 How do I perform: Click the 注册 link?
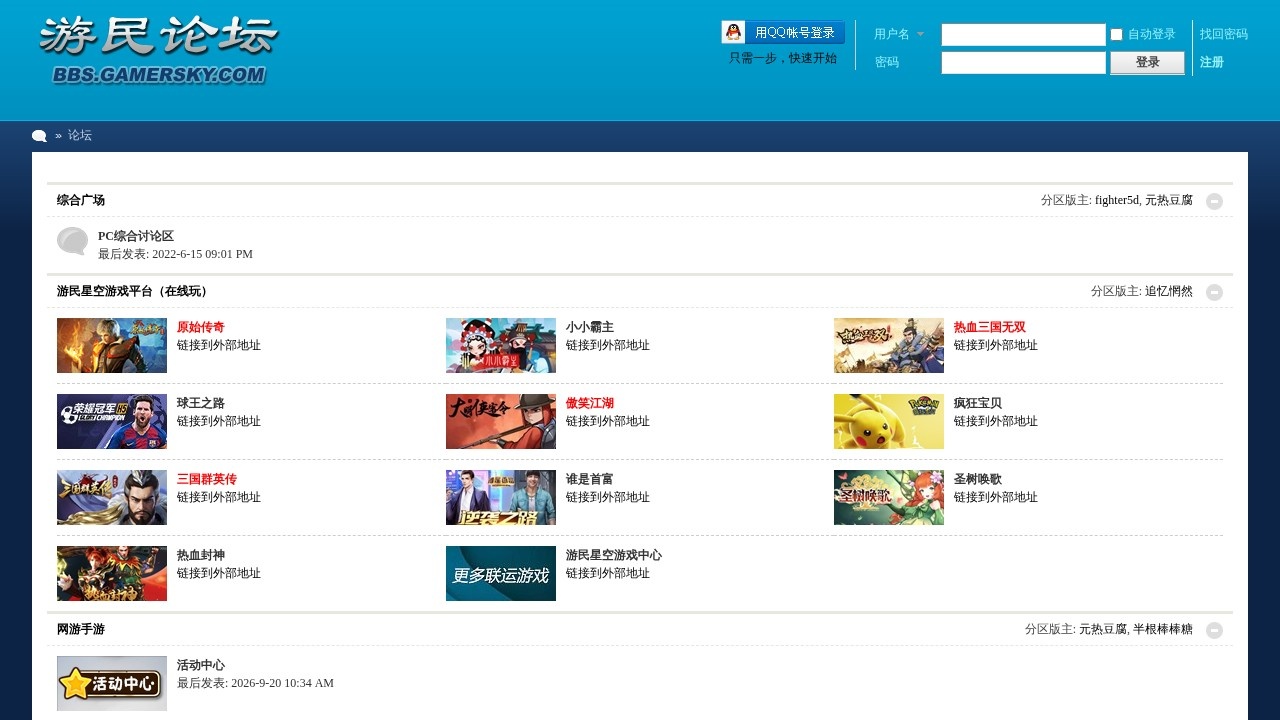tap(1212, 62)
